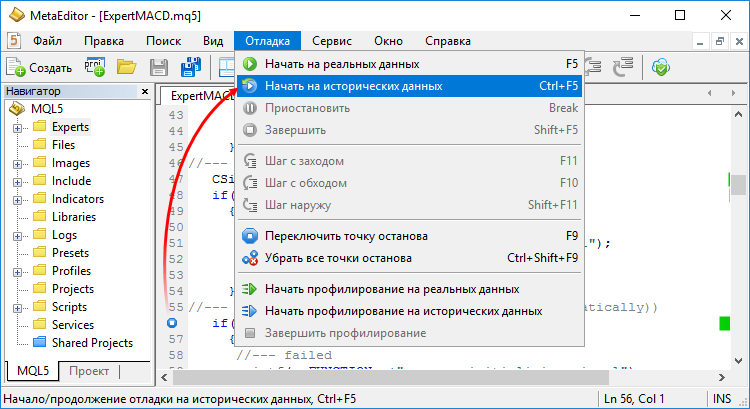750x409 pixels.
Task: Click the Ln 56, Col 1 status text
Action: coord(634,398)
